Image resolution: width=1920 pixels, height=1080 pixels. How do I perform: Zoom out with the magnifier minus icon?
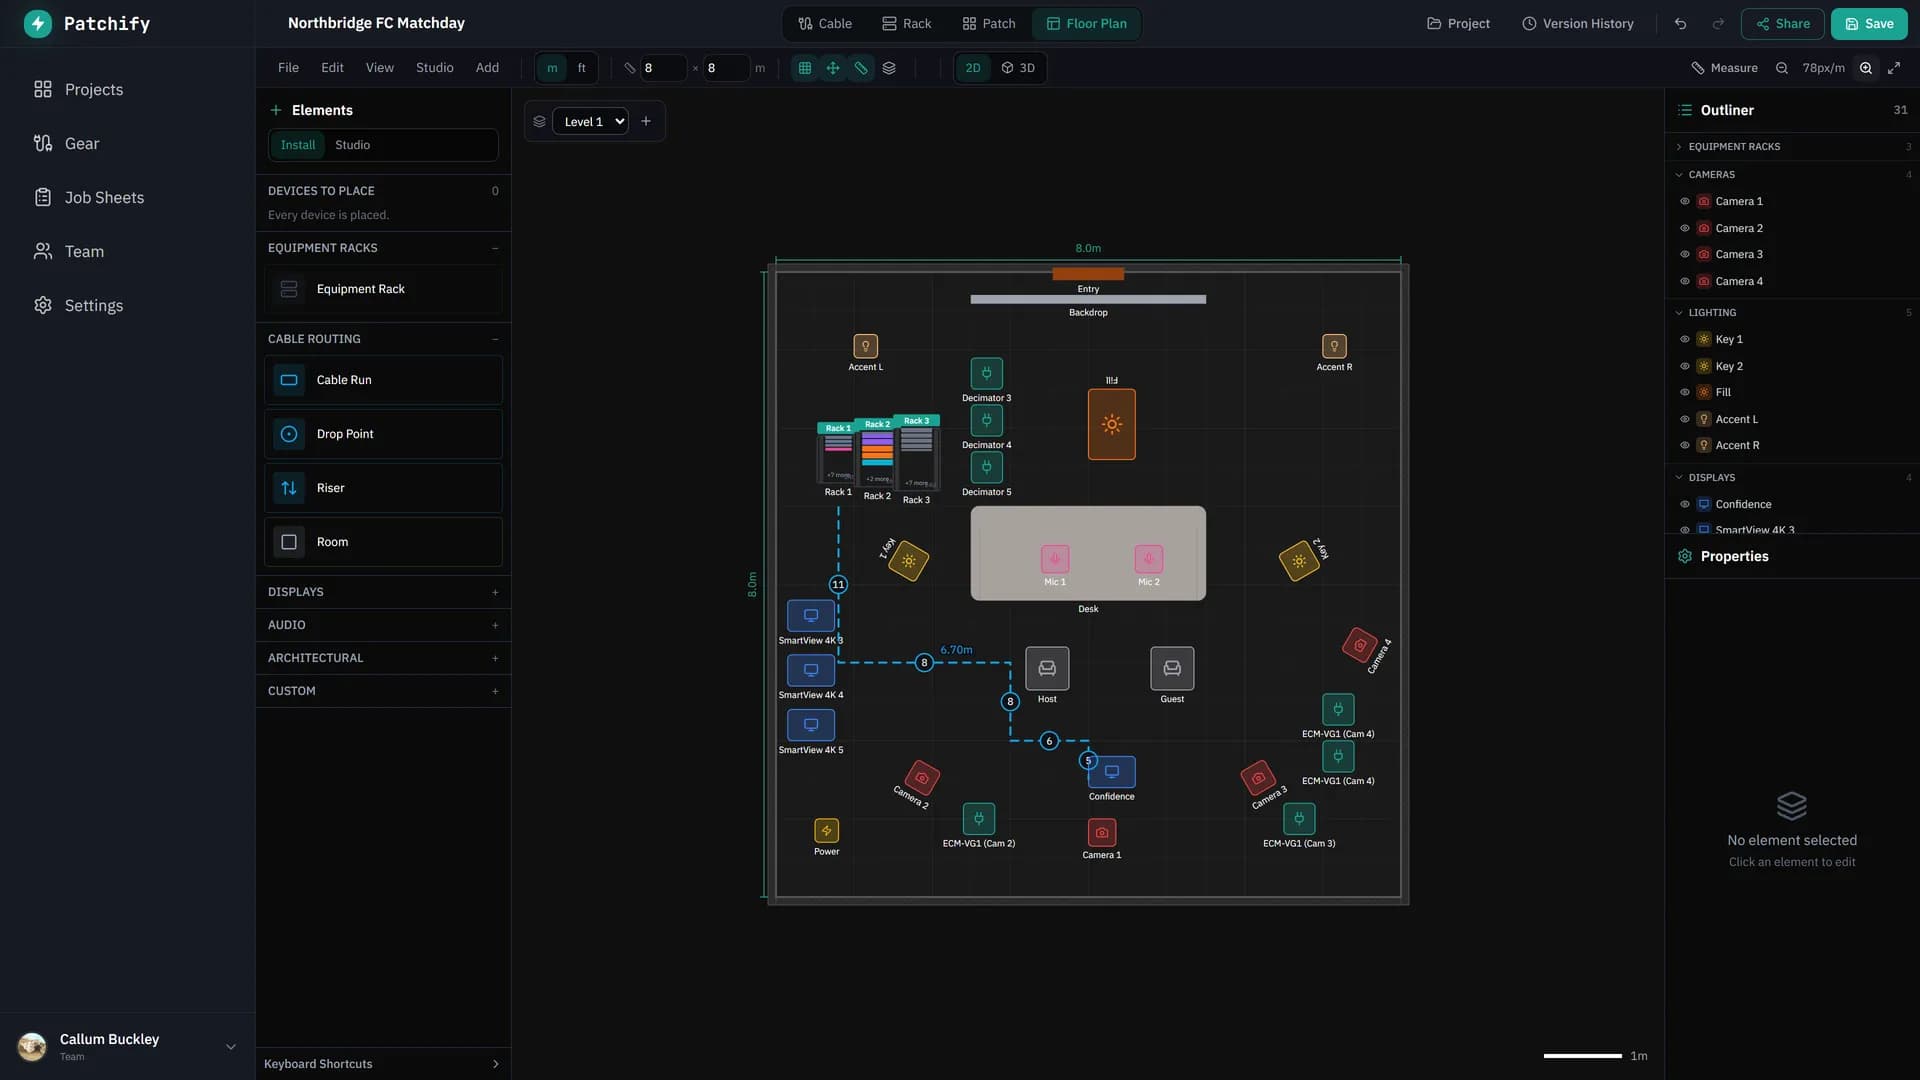(1782, 68)
